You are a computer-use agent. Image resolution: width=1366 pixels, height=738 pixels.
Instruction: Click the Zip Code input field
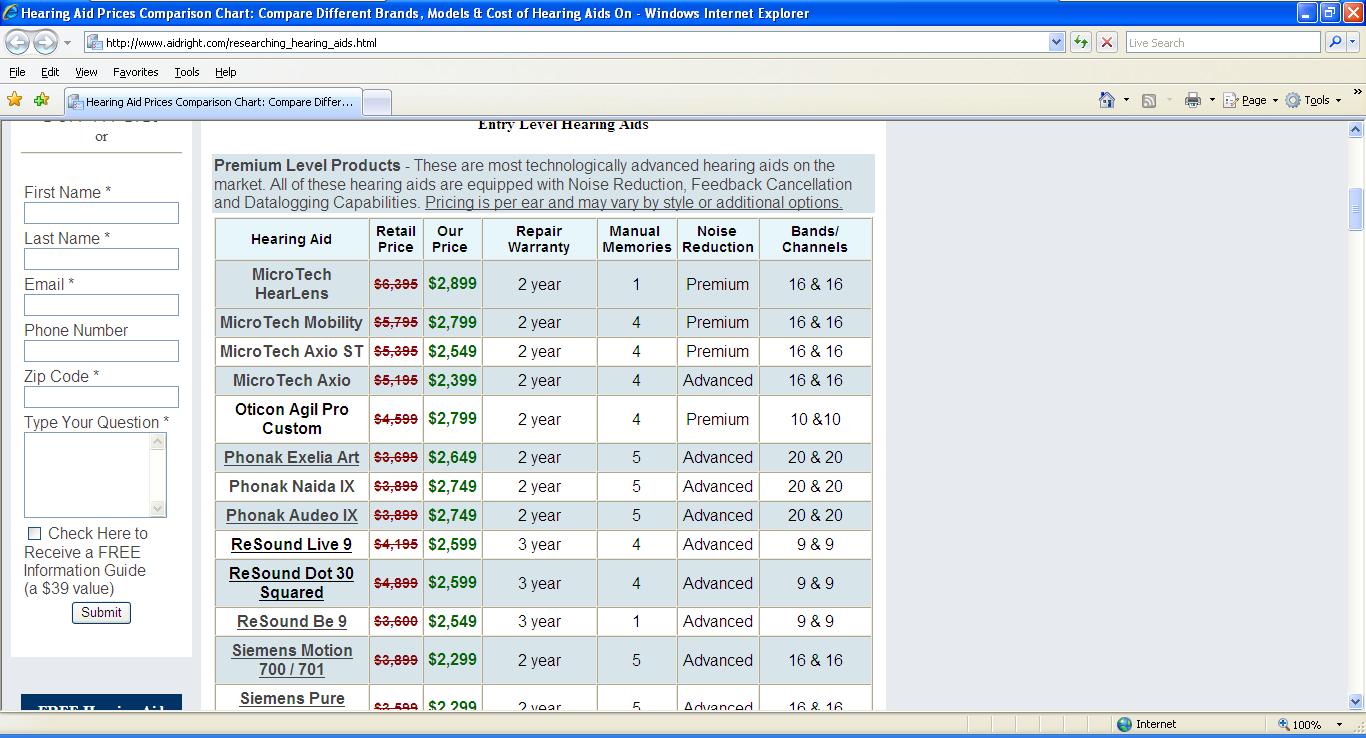coord(101,397)
